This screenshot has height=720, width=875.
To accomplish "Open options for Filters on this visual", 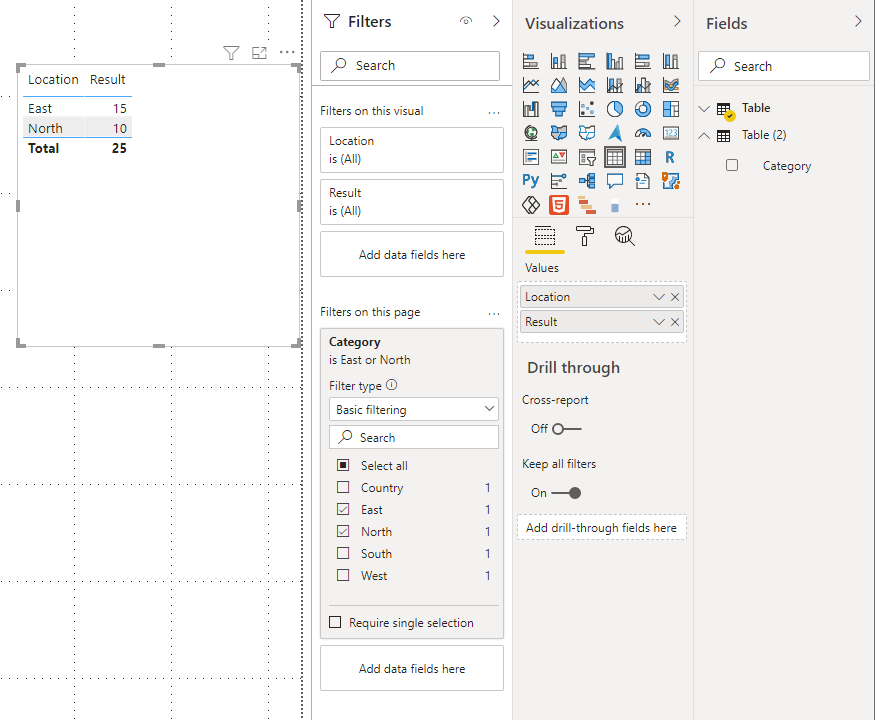I will [494, 113].
